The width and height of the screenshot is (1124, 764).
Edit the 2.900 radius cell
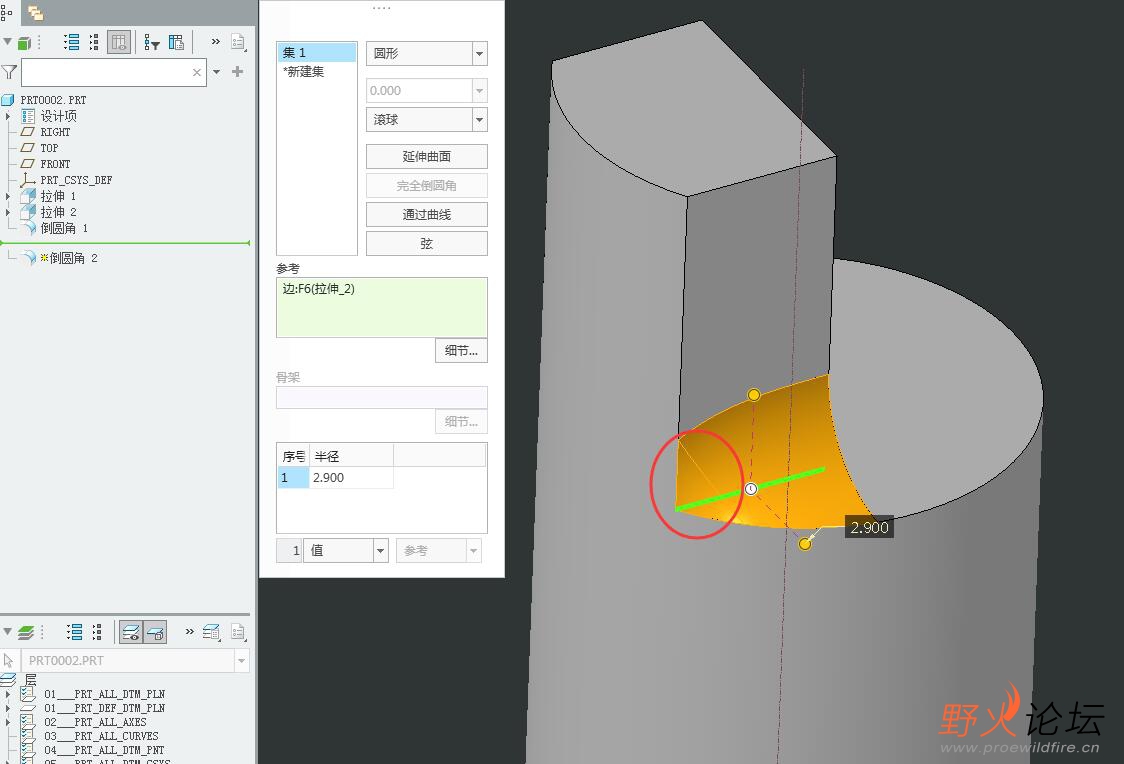click(351, 477)
